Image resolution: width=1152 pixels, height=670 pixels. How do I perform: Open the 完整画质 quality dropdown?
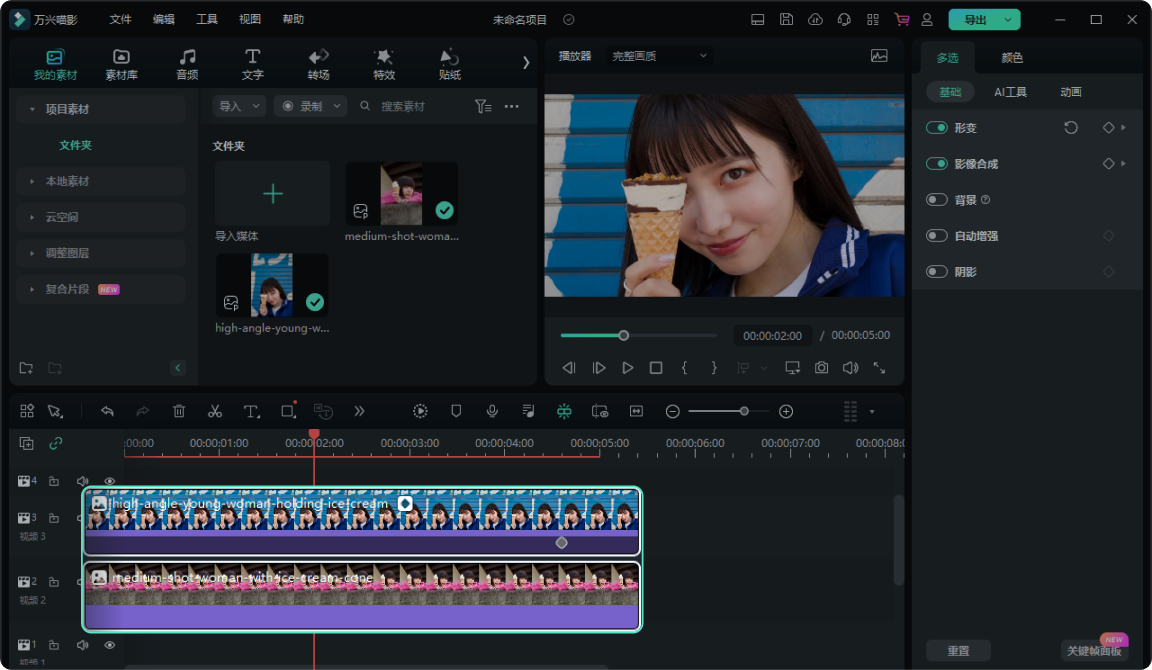point(659,56)
